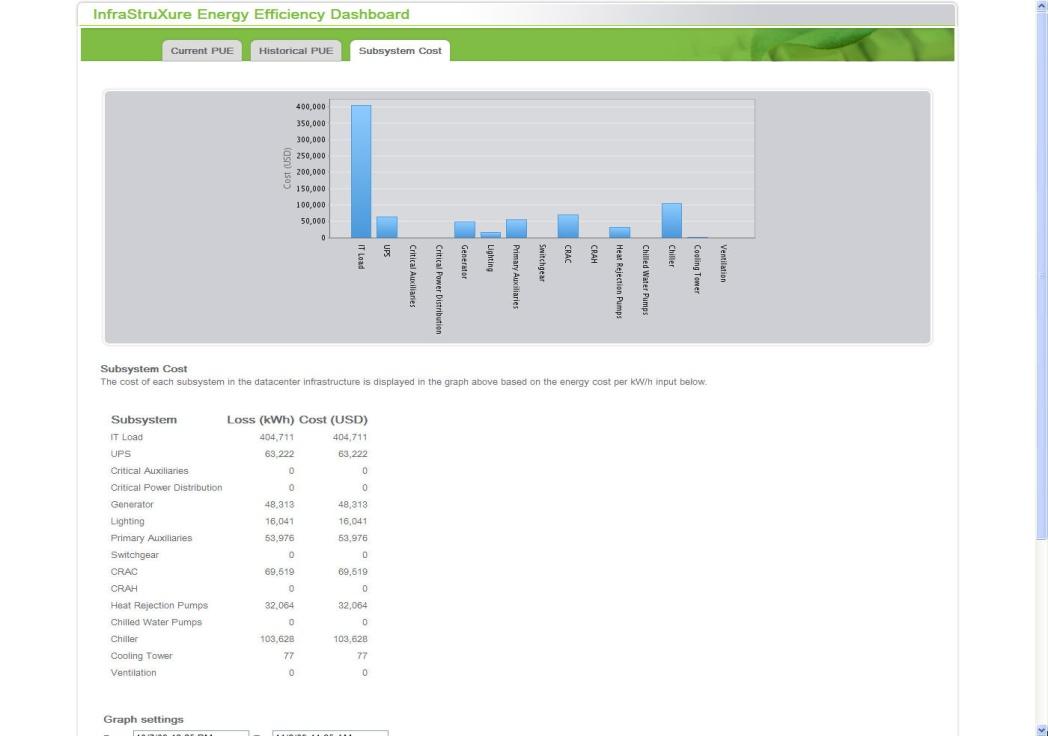1048x736 pixels.
Task: Open the Historical PUE tab
Action: (x=296, y=51)
